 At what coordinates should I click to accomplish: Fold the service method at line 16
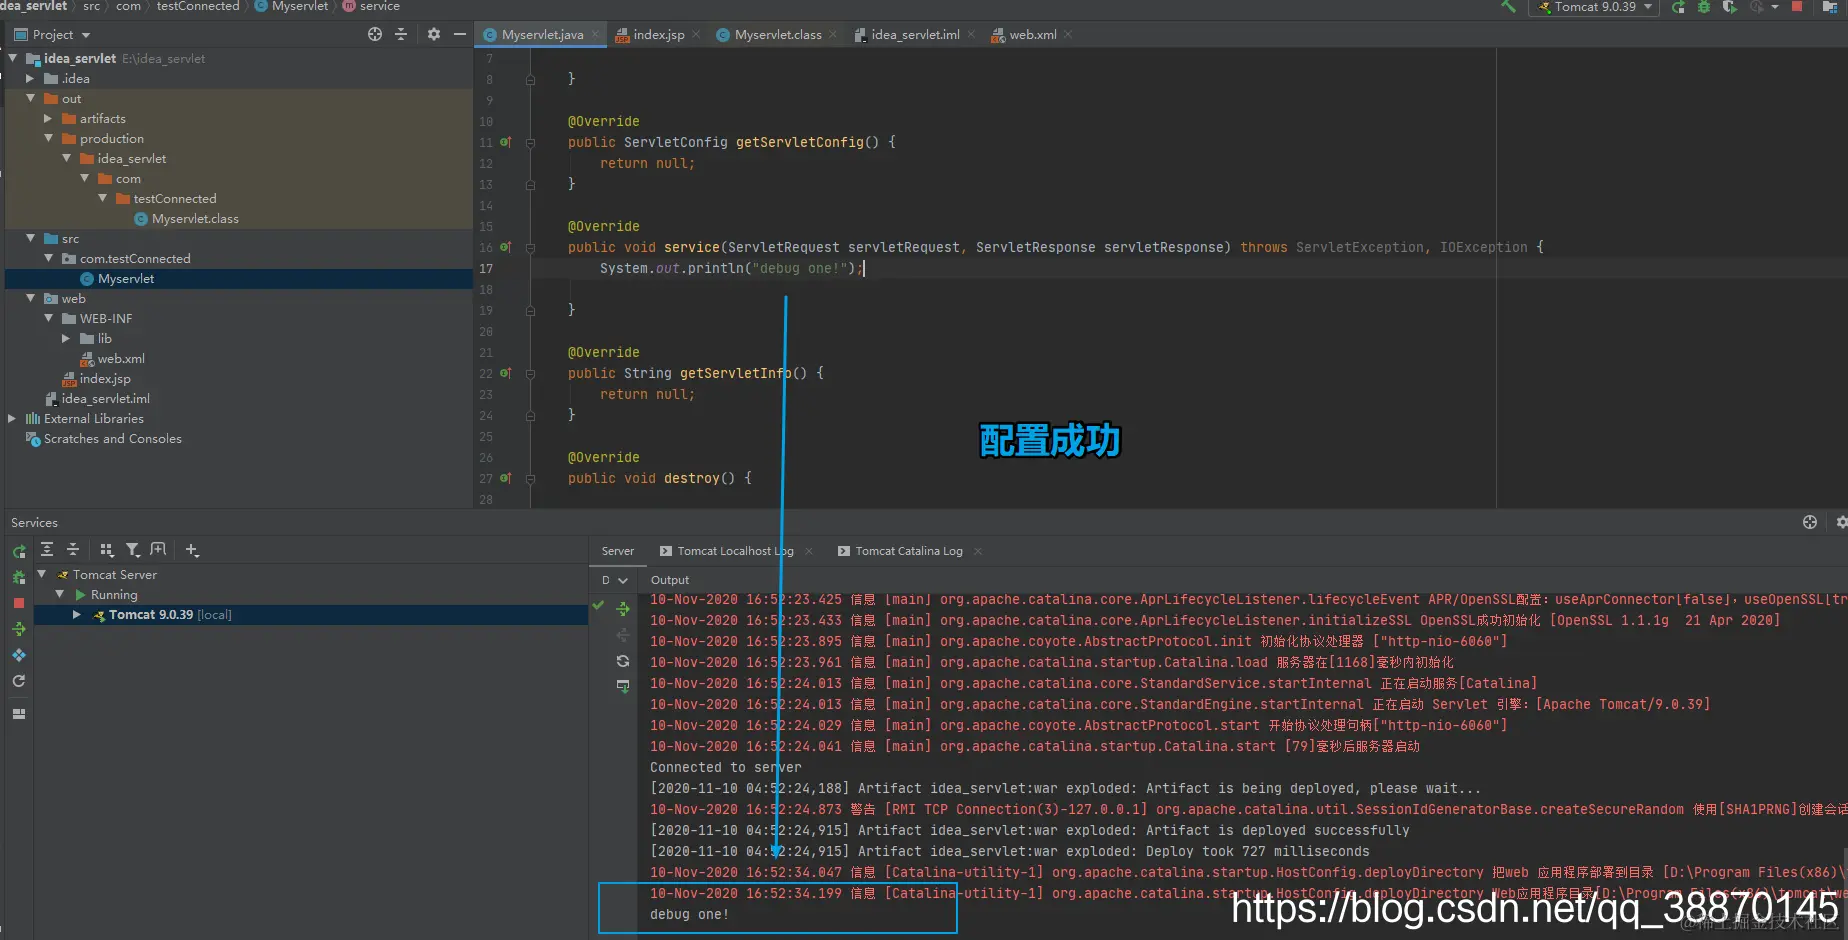click(x=530, y=247)
